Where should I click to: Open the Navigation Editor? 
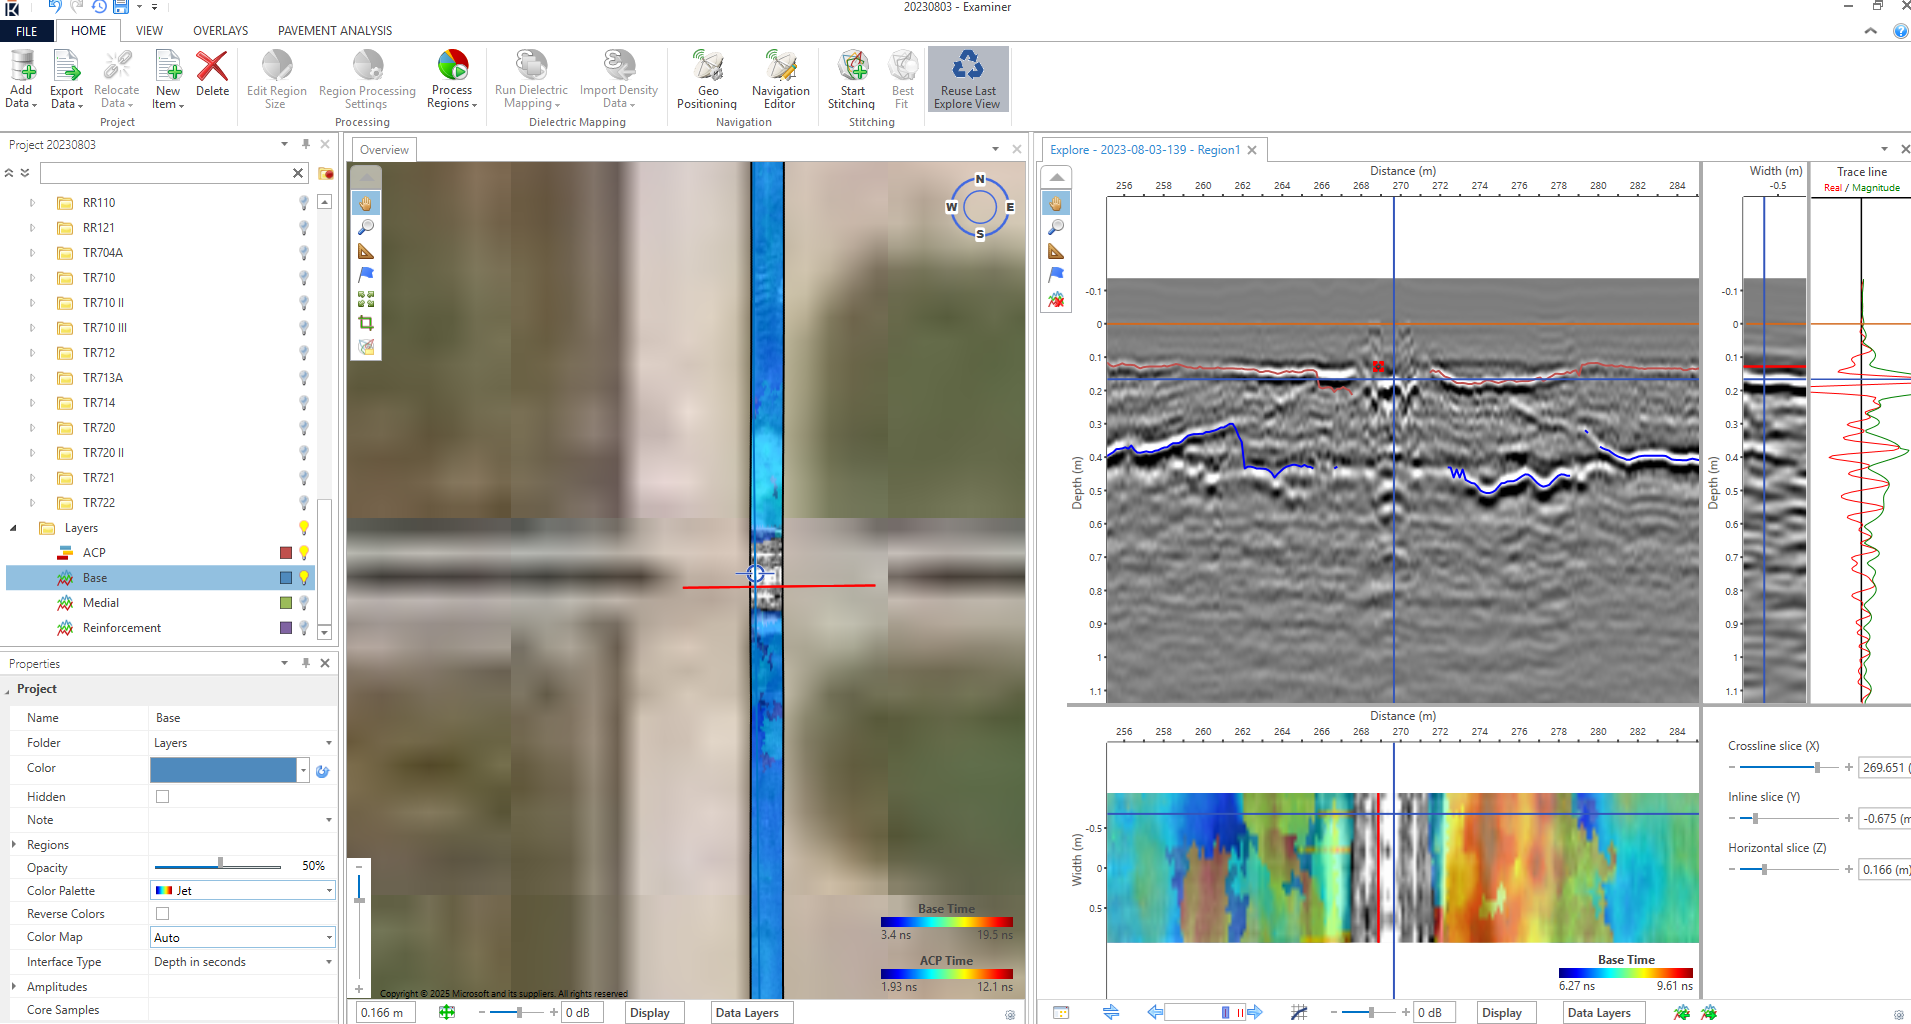(780, 79)
